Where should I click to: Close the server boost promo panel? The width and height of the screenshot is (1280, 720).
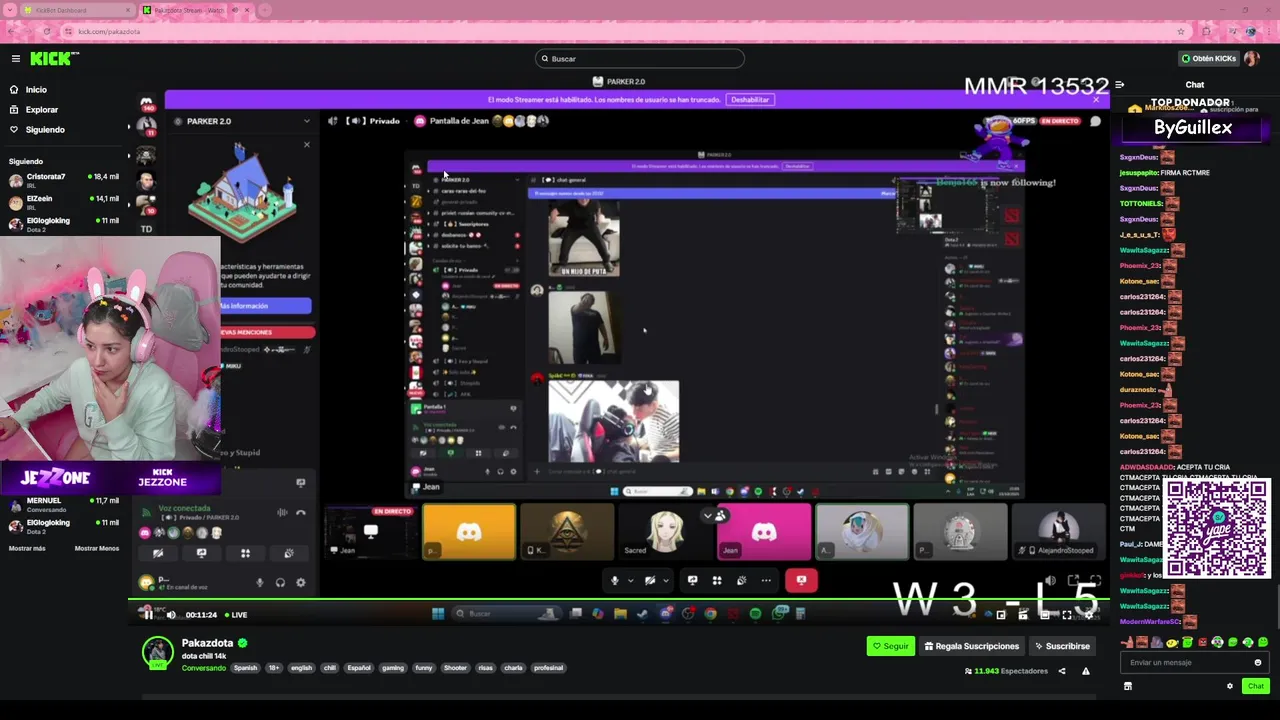(x=306, y=145)
